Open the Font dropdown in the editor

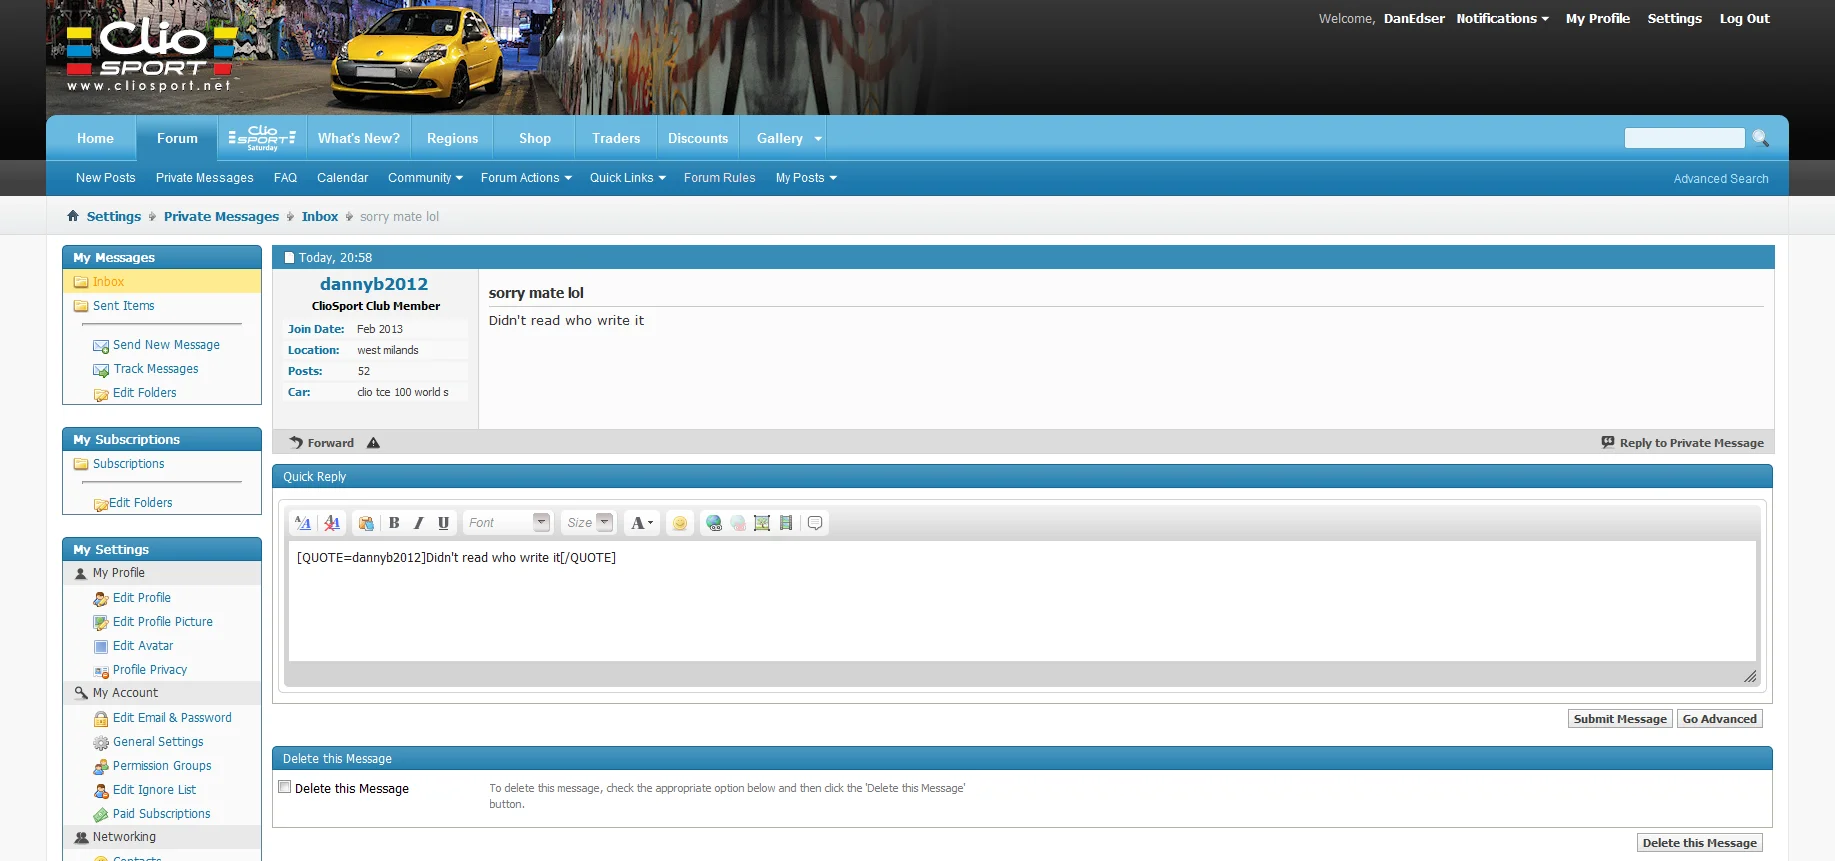508,523
